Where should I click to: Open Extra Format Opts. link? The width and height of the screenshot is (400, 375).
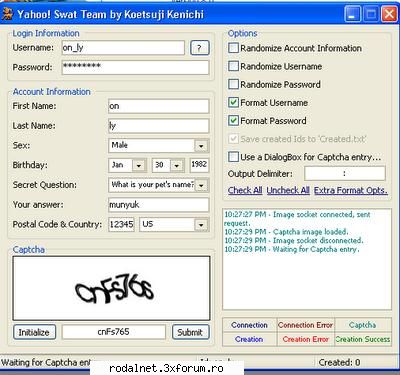(351, 190)
